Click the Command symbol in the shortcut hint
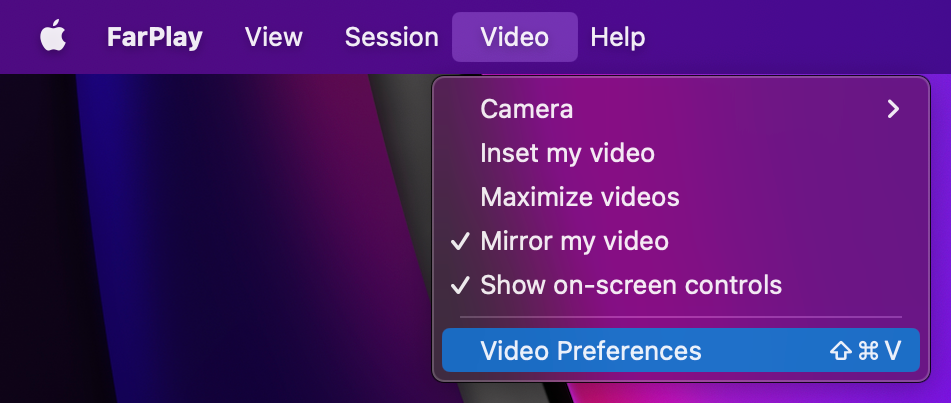The width and height of the screenshot is (951, 403). coord(868,351)
